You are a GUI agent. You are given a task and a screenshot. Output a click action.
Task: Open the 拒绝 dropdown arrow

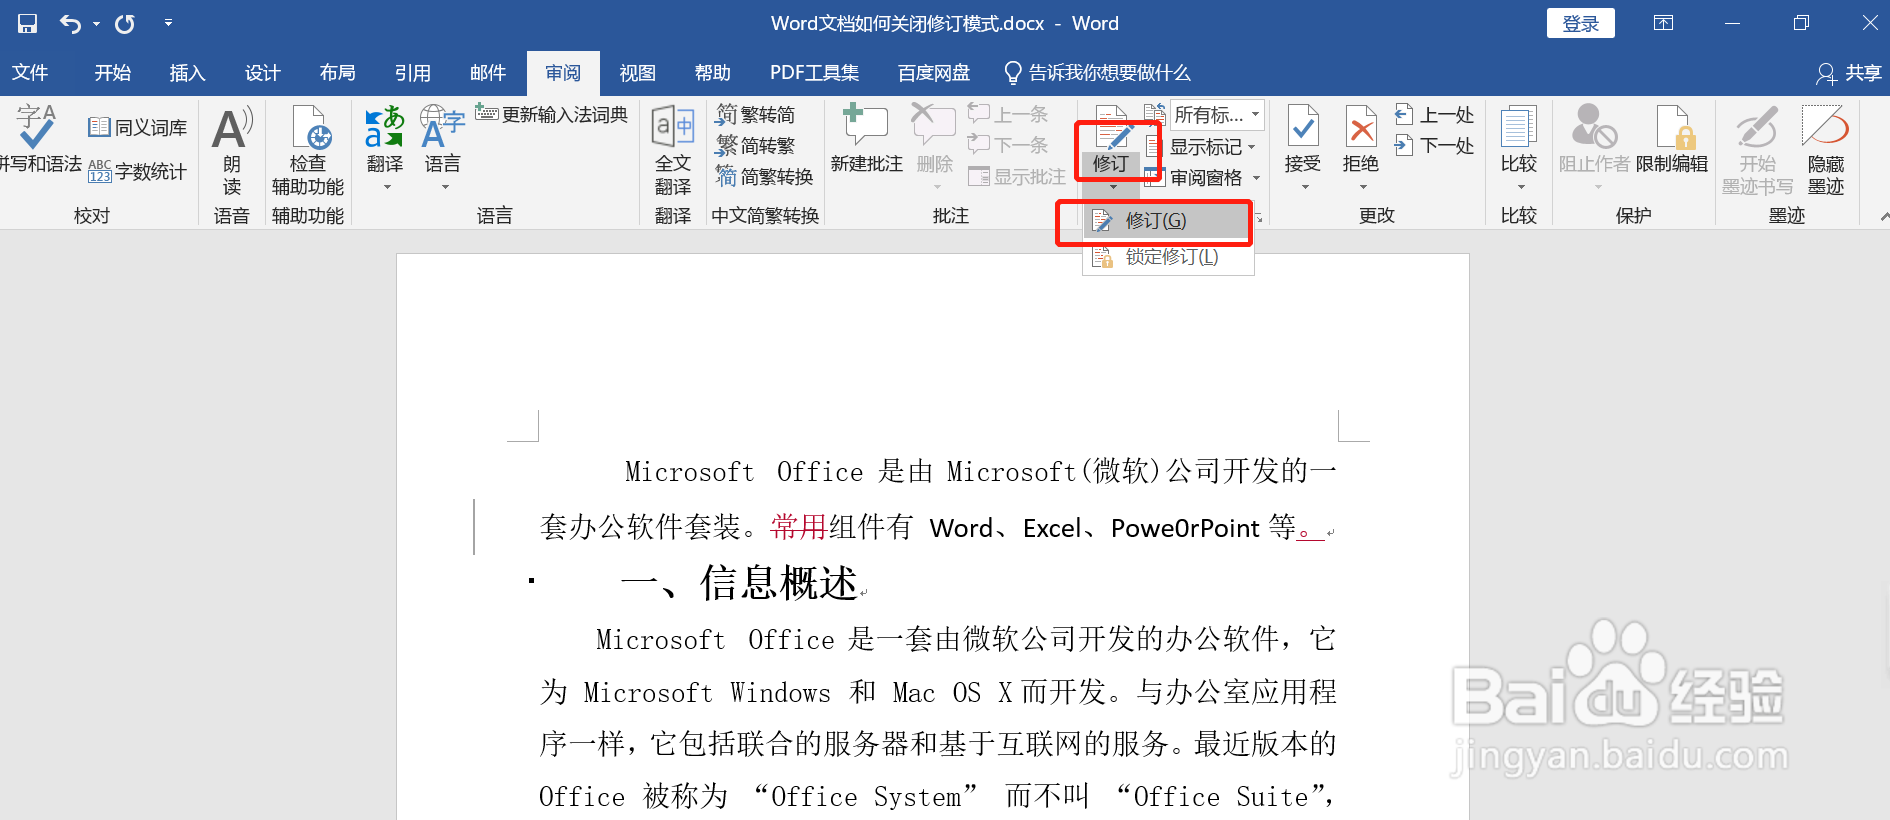(1362, 187)
